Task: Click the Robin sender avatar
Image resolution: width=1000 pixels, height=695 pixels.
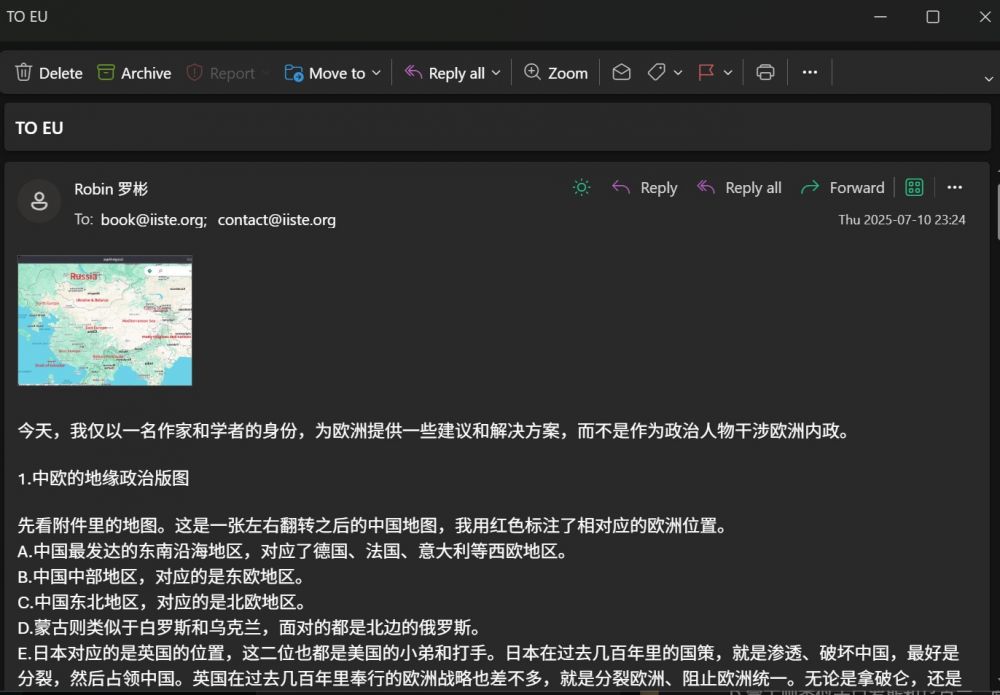Action: [x=39, y=201]
